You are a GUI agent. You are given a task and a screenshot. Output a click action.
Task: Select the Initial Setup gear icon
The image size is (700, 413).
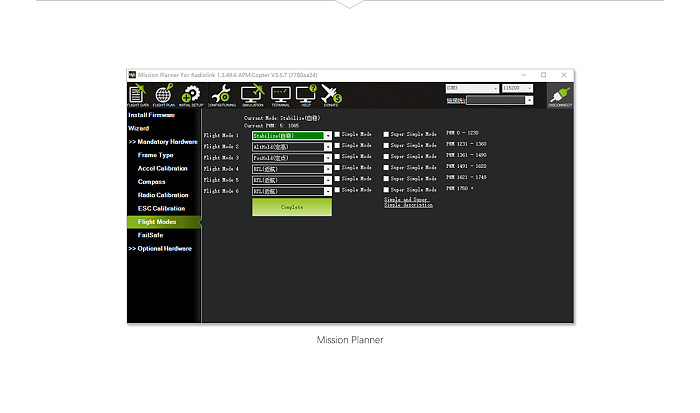coord(191,95)
